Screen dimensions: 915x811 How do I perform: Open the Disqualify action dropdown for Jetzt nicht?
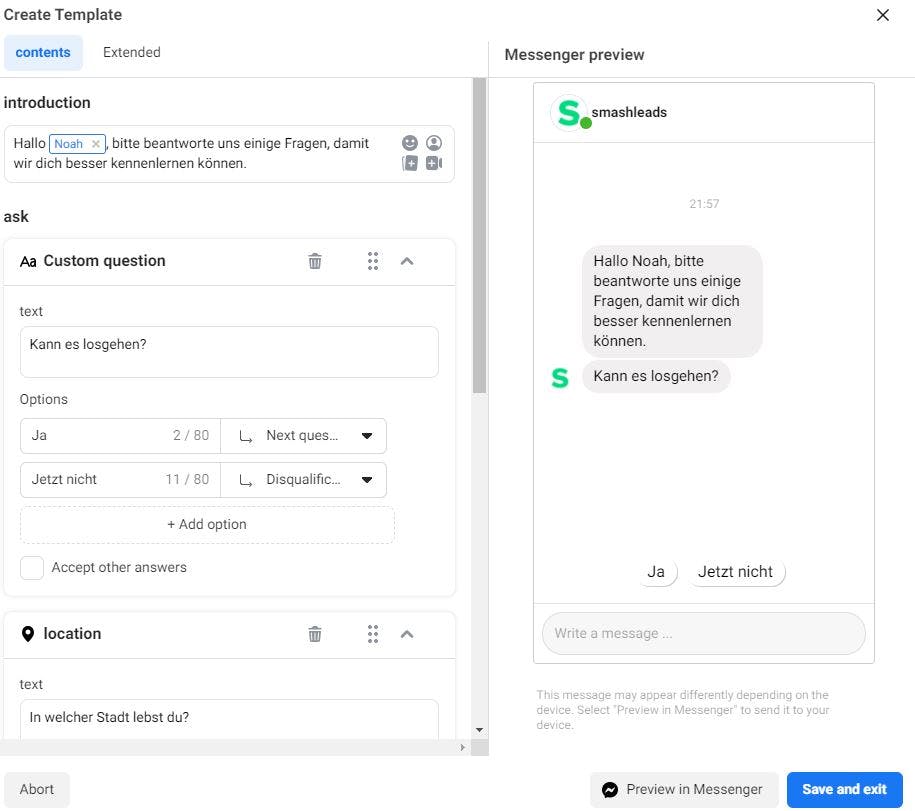pos(303,480)
